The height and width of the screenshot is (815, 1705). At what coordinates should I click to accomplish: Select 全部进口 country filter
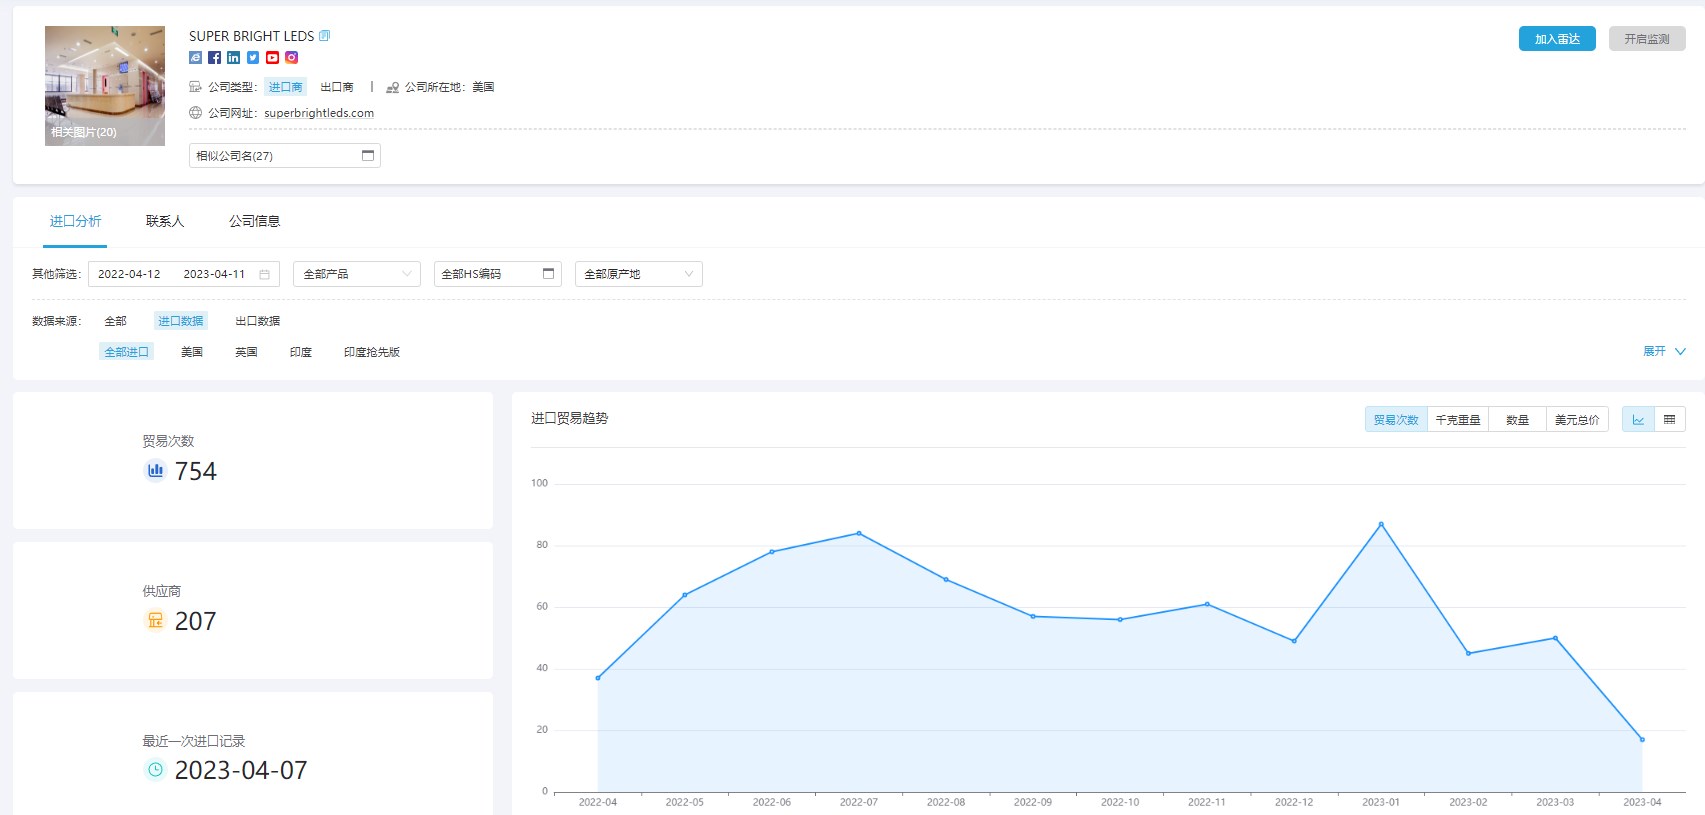point(126,352)
